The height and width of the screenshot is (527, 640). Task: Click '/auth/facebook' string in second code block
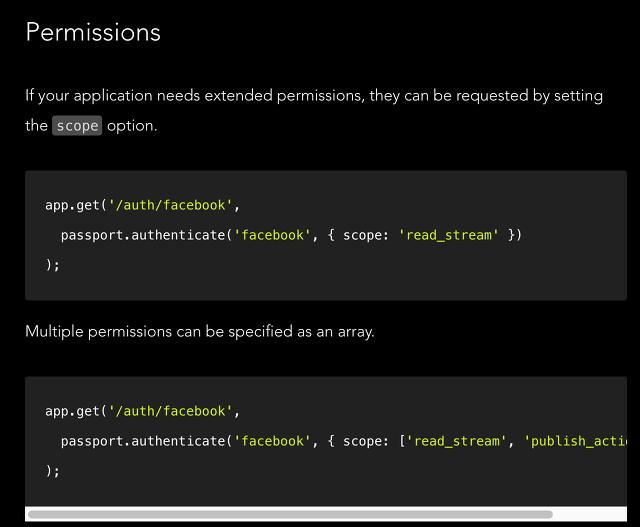click(171, 411)
